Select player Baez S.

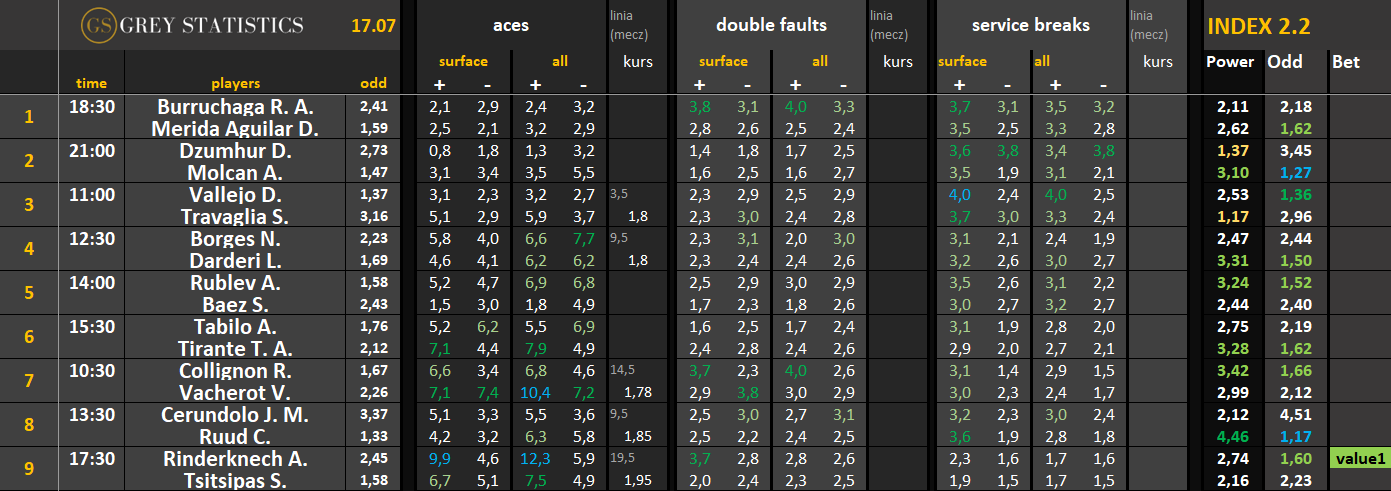(x=236, y=304)
